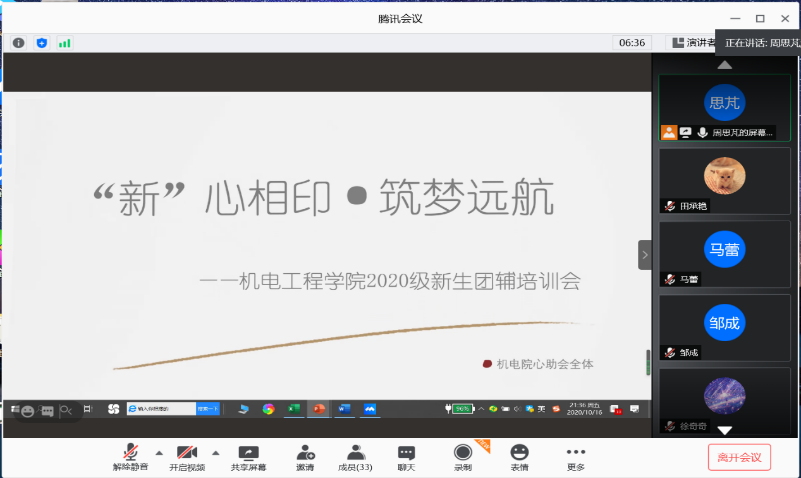Open the 成员(33) participants list
The image size is (801, 478).
point(355,457)
